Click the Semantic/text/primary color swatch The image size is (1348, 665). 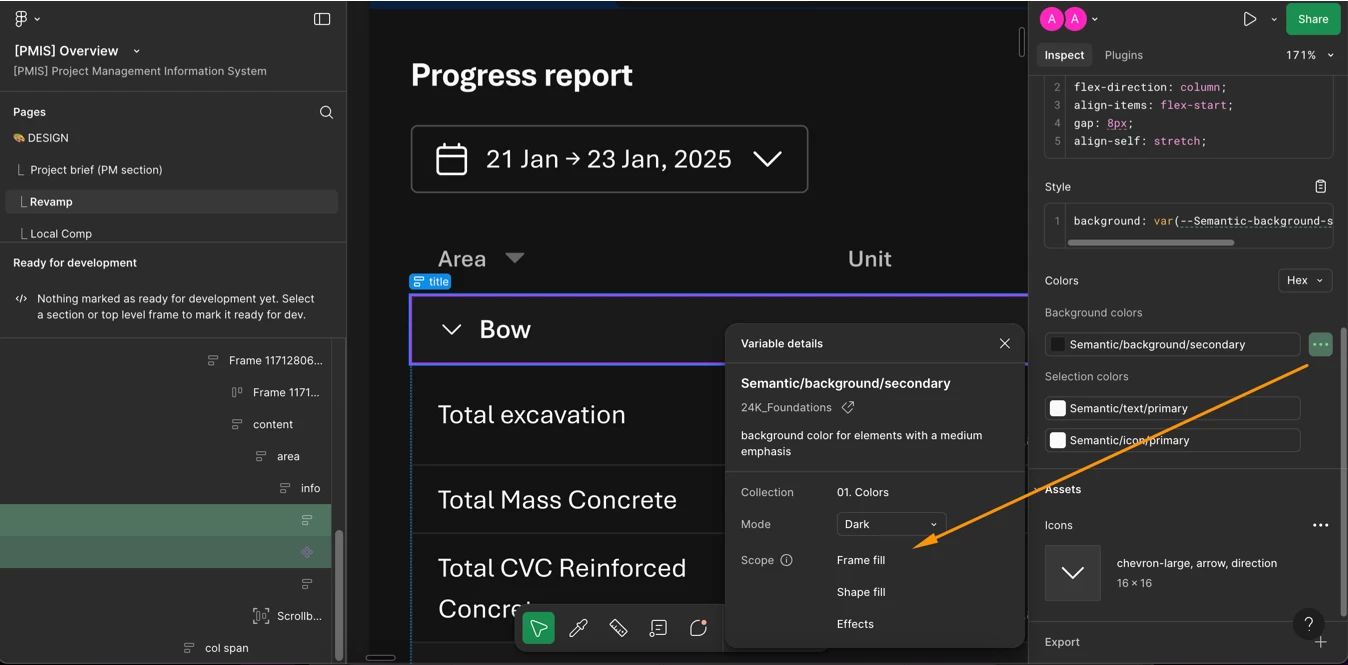point(1057,408)
